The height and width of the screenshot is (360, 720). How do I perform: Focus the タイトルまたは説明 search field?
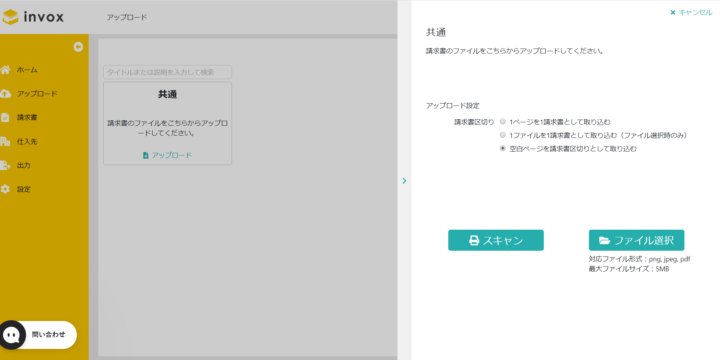pos(167,72)
